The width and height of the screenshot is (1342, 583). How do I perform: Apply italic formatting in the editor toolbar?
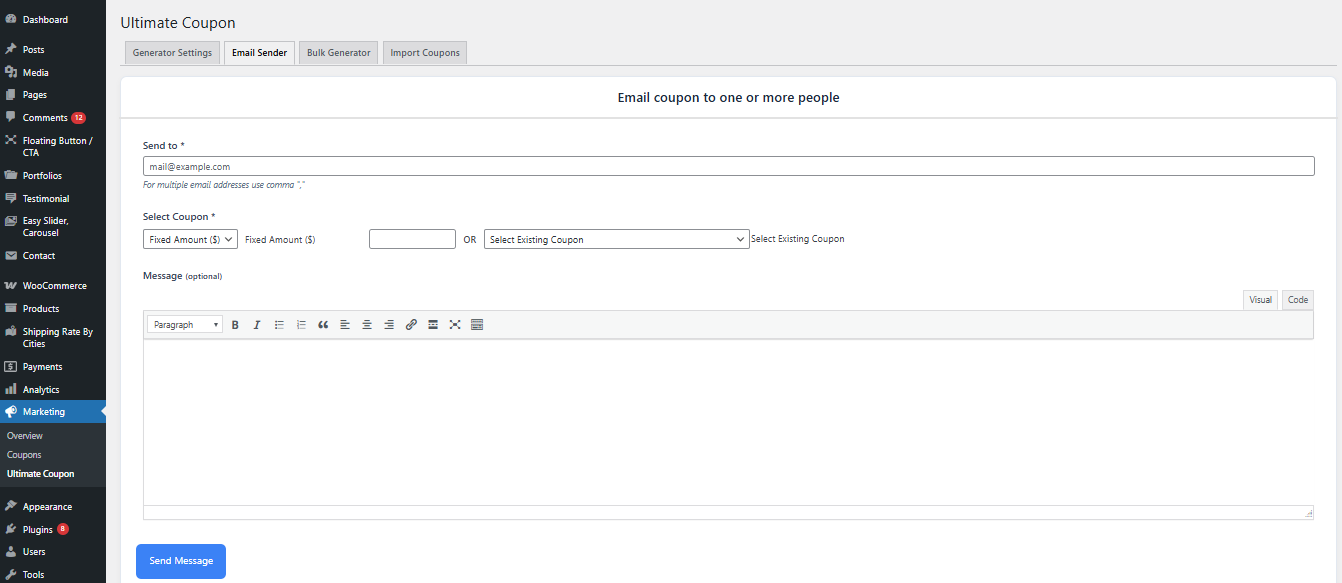pos(257,325)
